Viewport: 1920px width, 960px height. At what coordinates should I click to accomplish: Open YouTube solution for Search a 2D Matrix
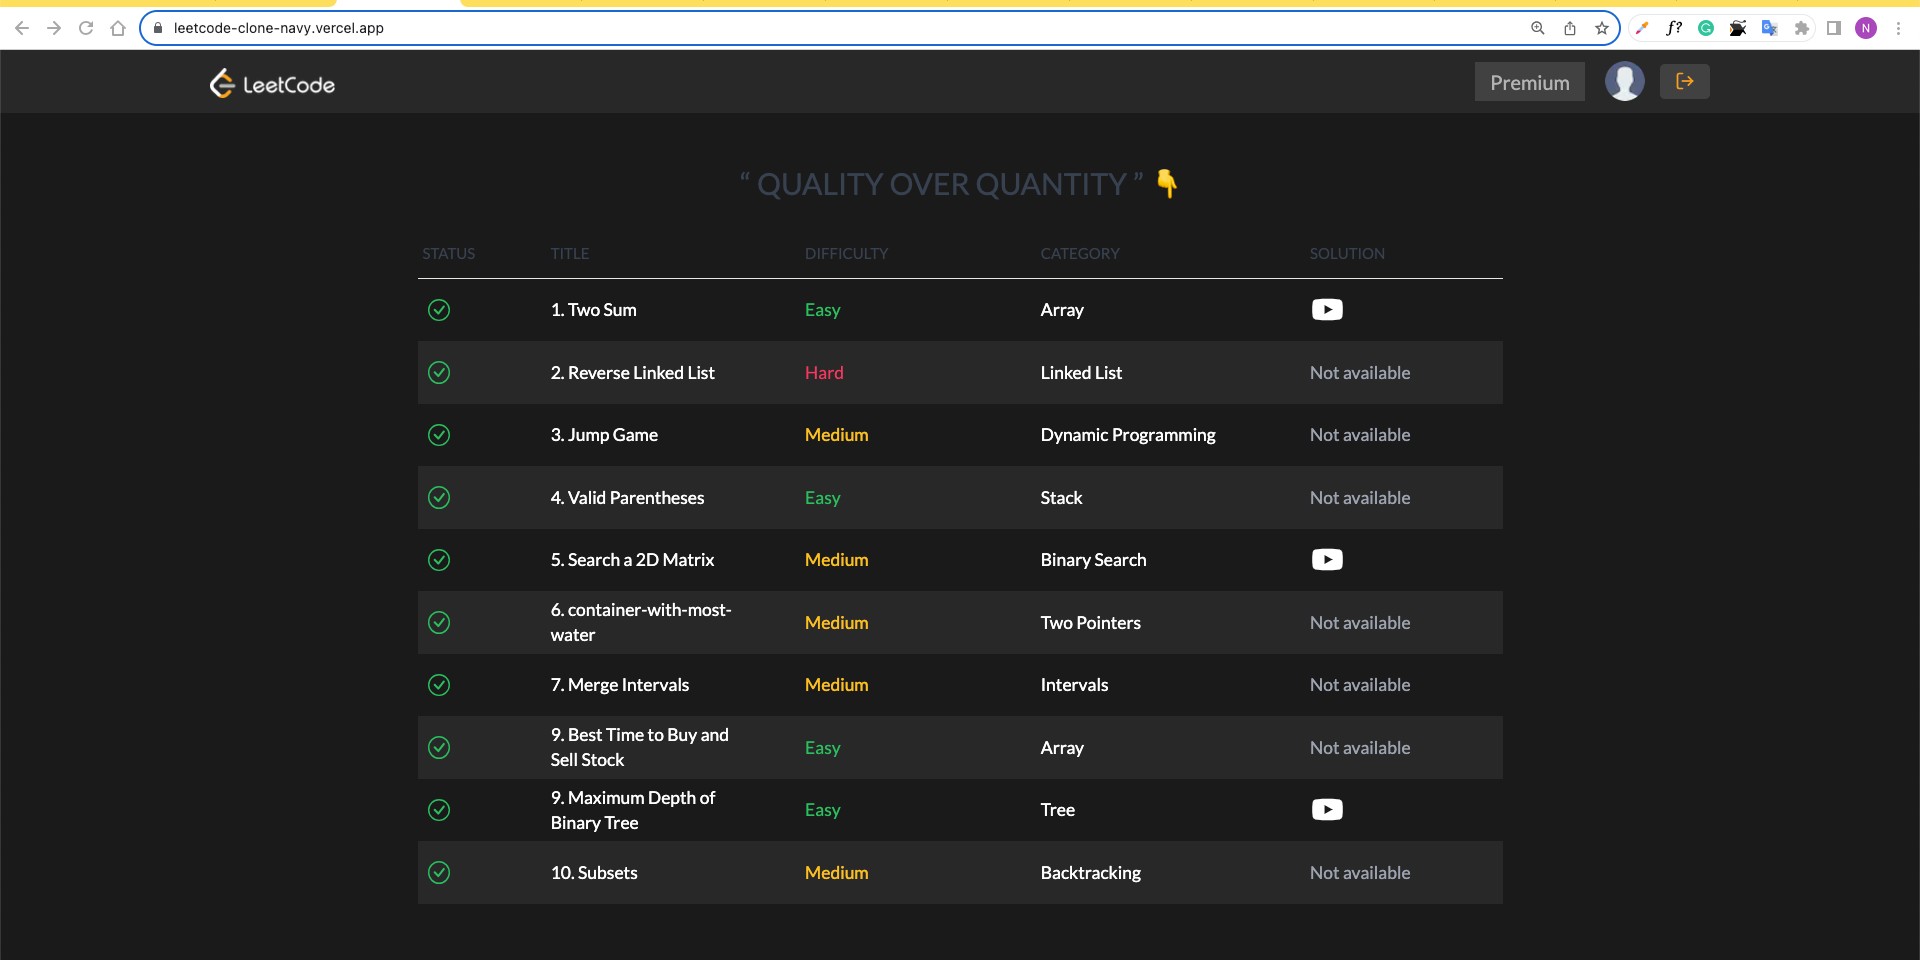coord(1327,560)
